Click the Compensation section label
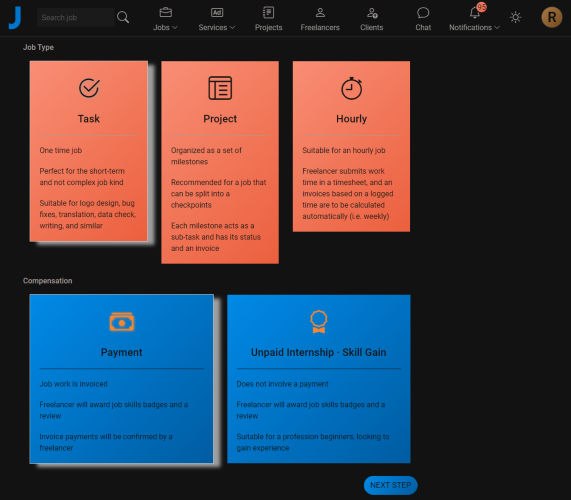The height and width of the screenshot is (500, 571). [47, 281]
